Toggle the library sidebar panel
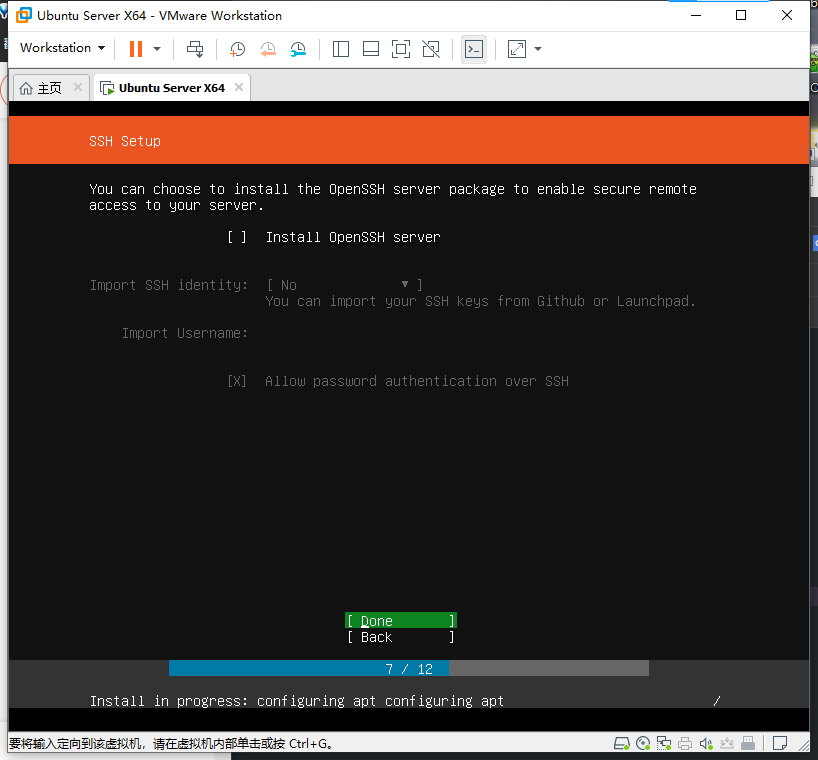Screen dimensions: 818x760 pos(341,49)
